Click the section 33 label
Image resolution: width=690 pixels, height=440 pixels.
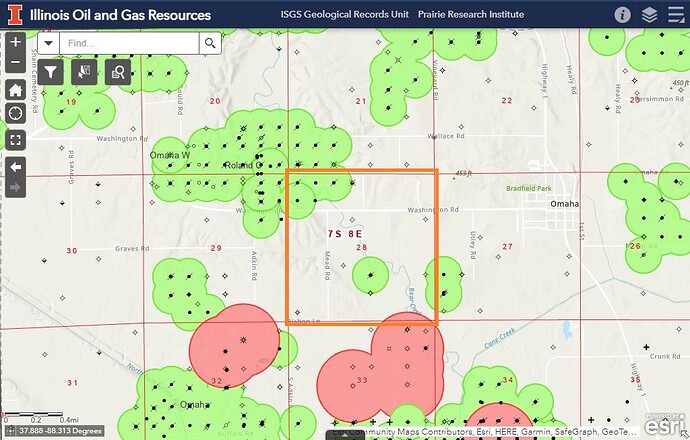(362, 380)
